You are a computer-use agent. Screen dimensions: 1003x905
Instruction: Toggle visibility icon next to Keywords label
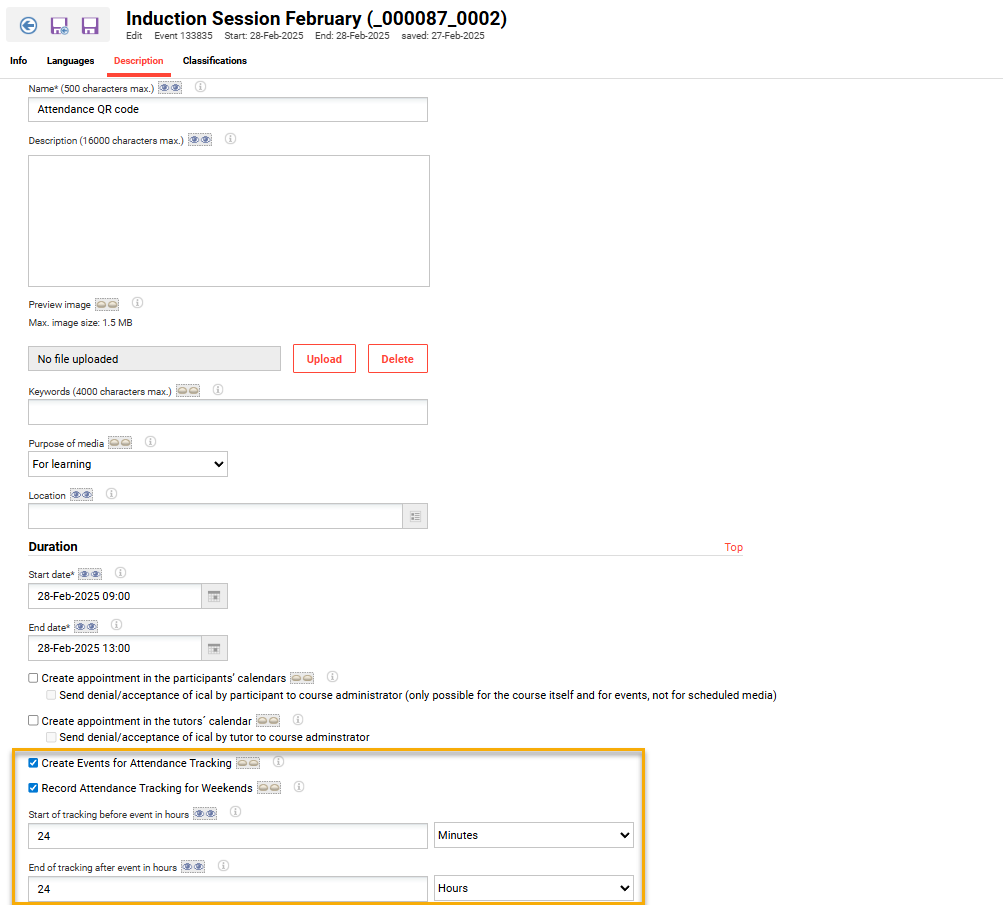point(188,390)
